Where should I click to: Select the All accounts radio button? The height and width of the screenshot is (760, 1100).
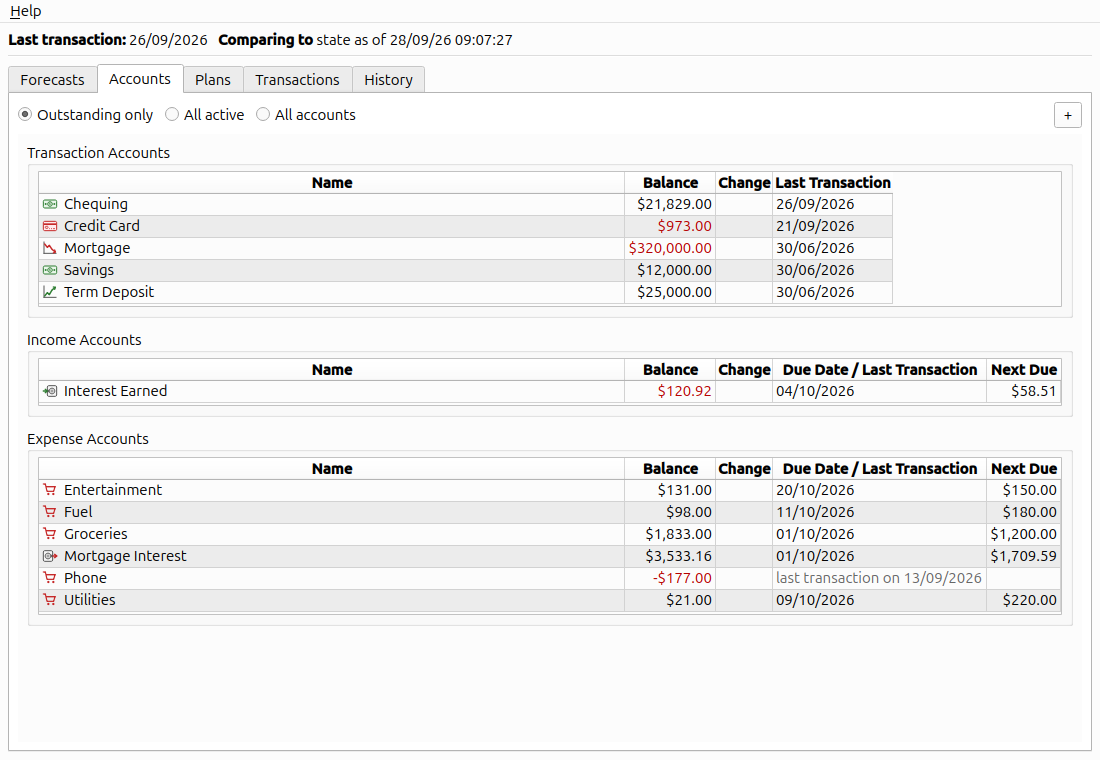tap(263, 114)
